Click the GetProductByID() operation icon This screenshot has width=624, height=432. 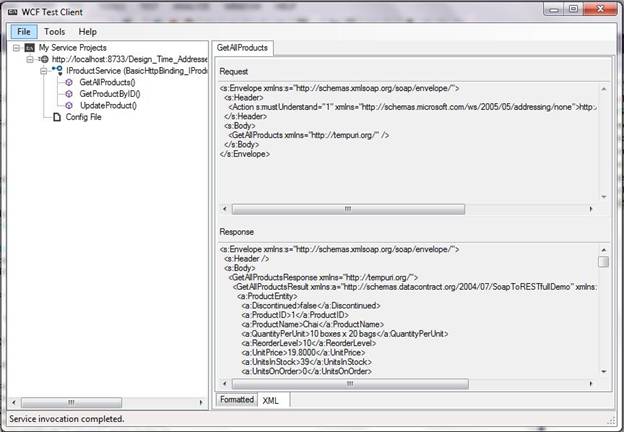(69, 94)
